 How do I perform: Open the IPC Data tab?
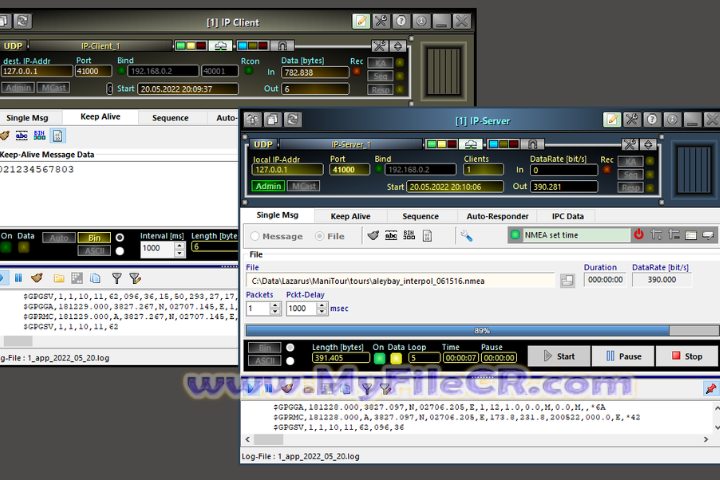coord(568,216)
